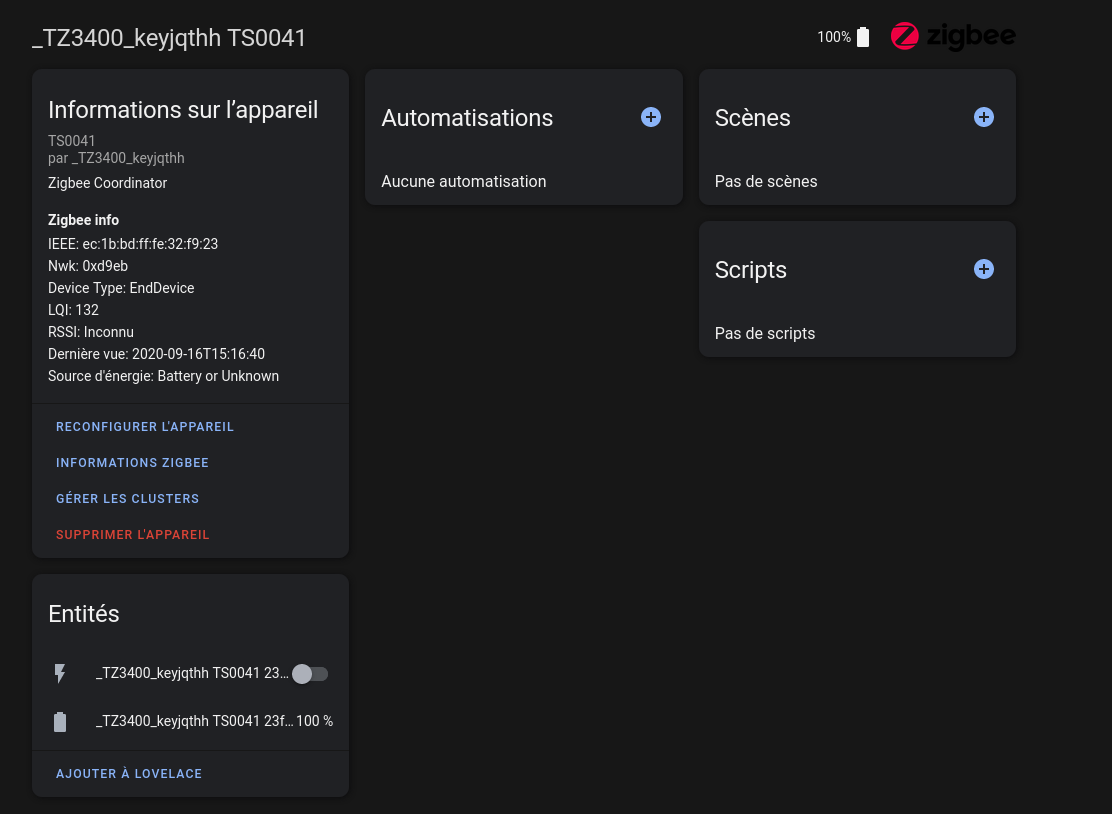Click SUPPRIMER L'APPAREIL

tap(132, 534)
